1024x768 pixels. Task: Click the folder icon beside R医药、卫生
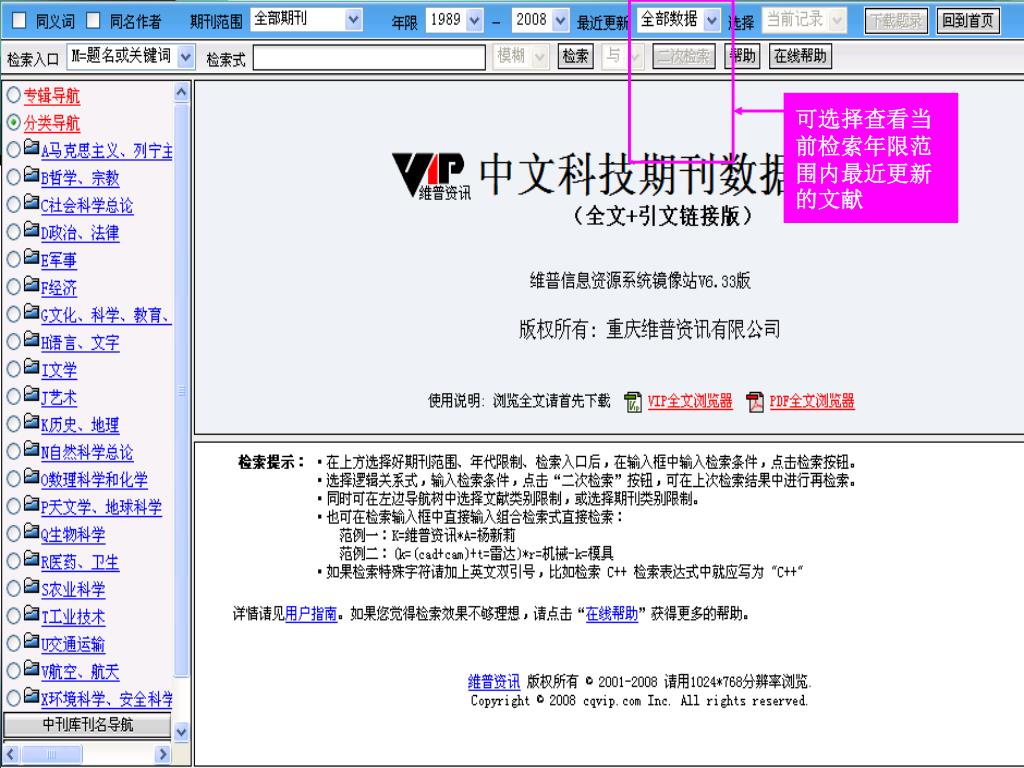click(x=31, y=558)
